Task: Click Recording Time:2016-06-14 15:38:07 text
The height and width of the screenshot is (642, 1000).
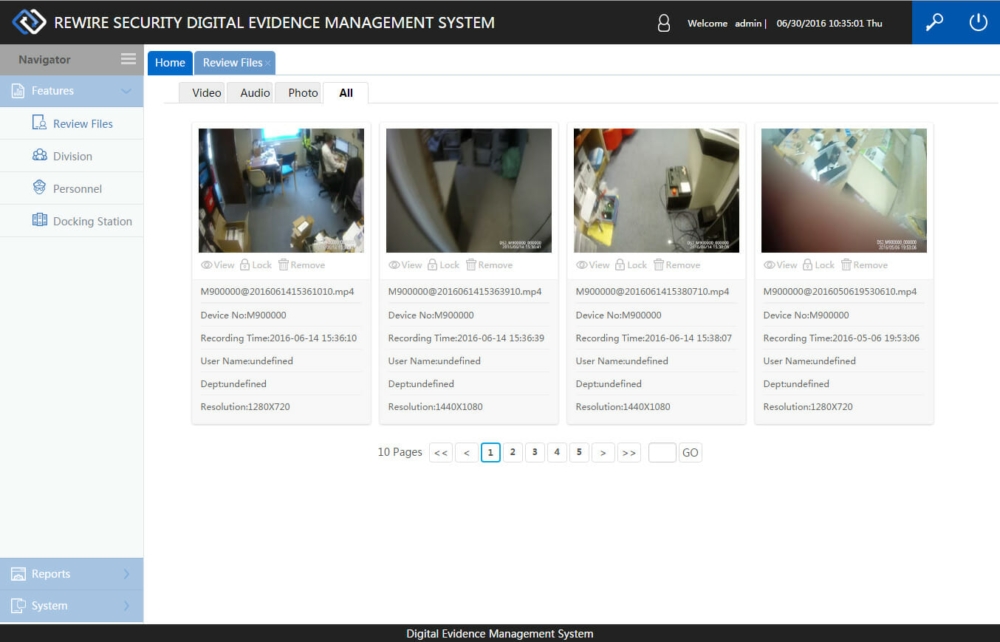Action: (x=654, y=338)
